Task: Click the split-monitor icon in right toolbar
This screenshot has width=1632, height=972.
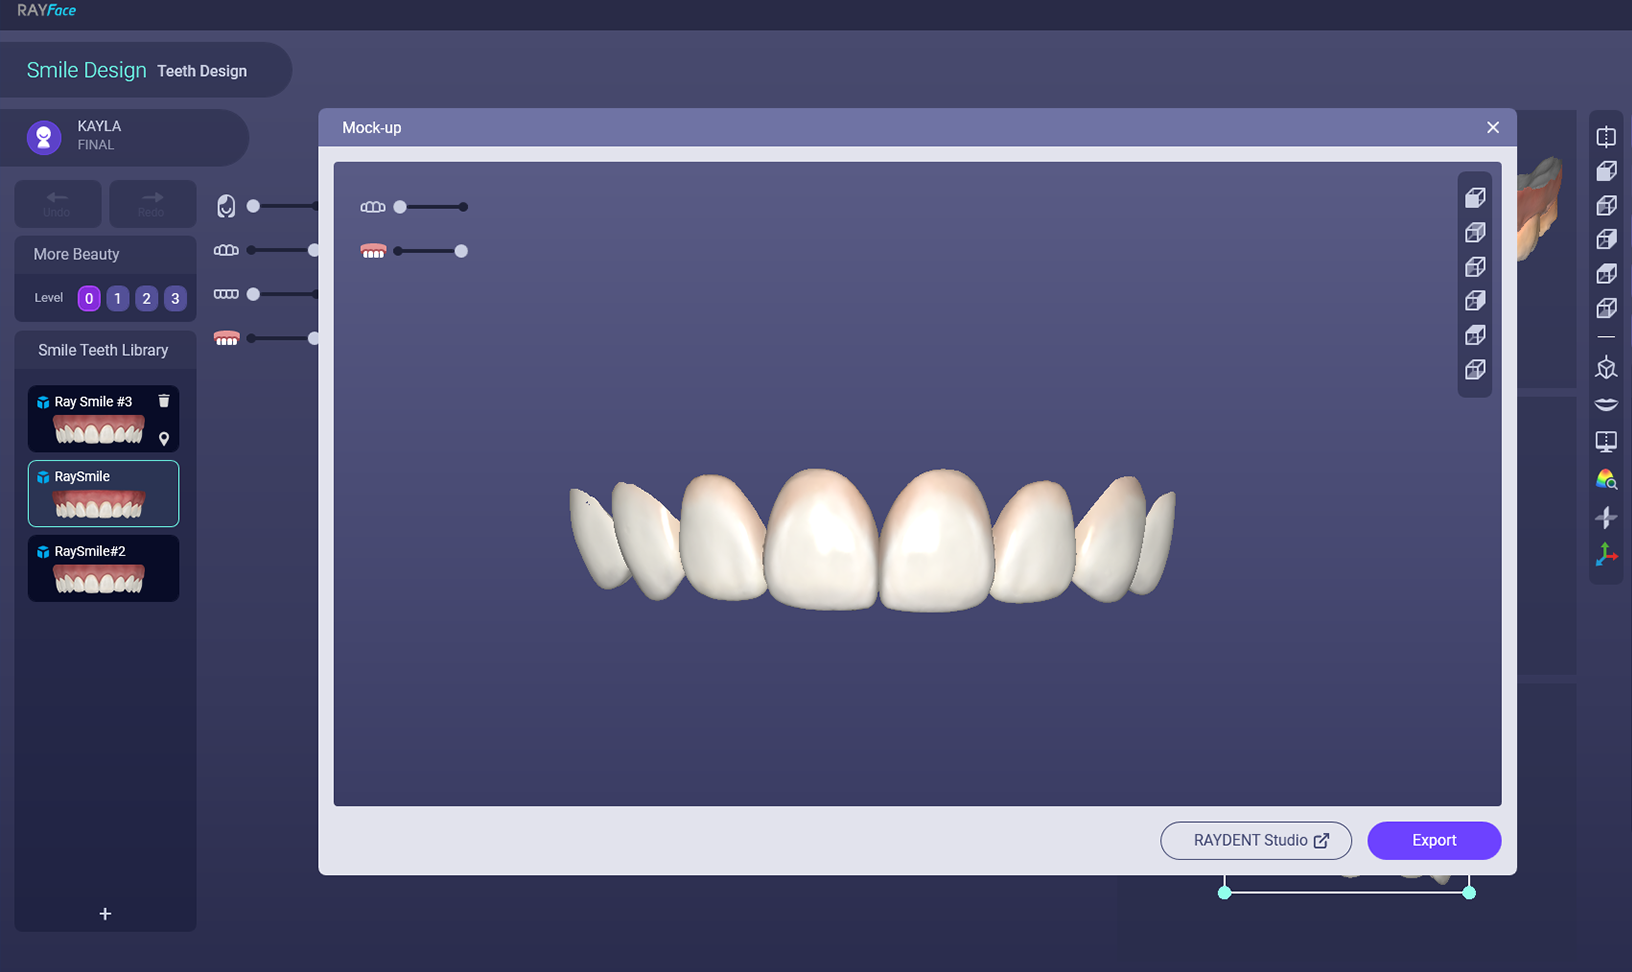Action: (1606, 441)
